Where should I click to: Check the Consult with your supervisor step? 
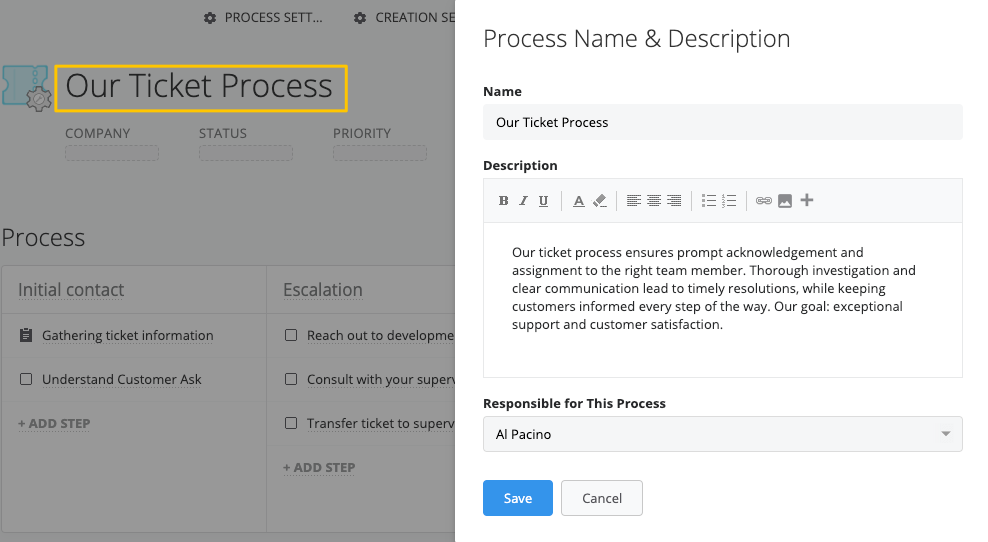pyautogui.click(x=291, y=379)
